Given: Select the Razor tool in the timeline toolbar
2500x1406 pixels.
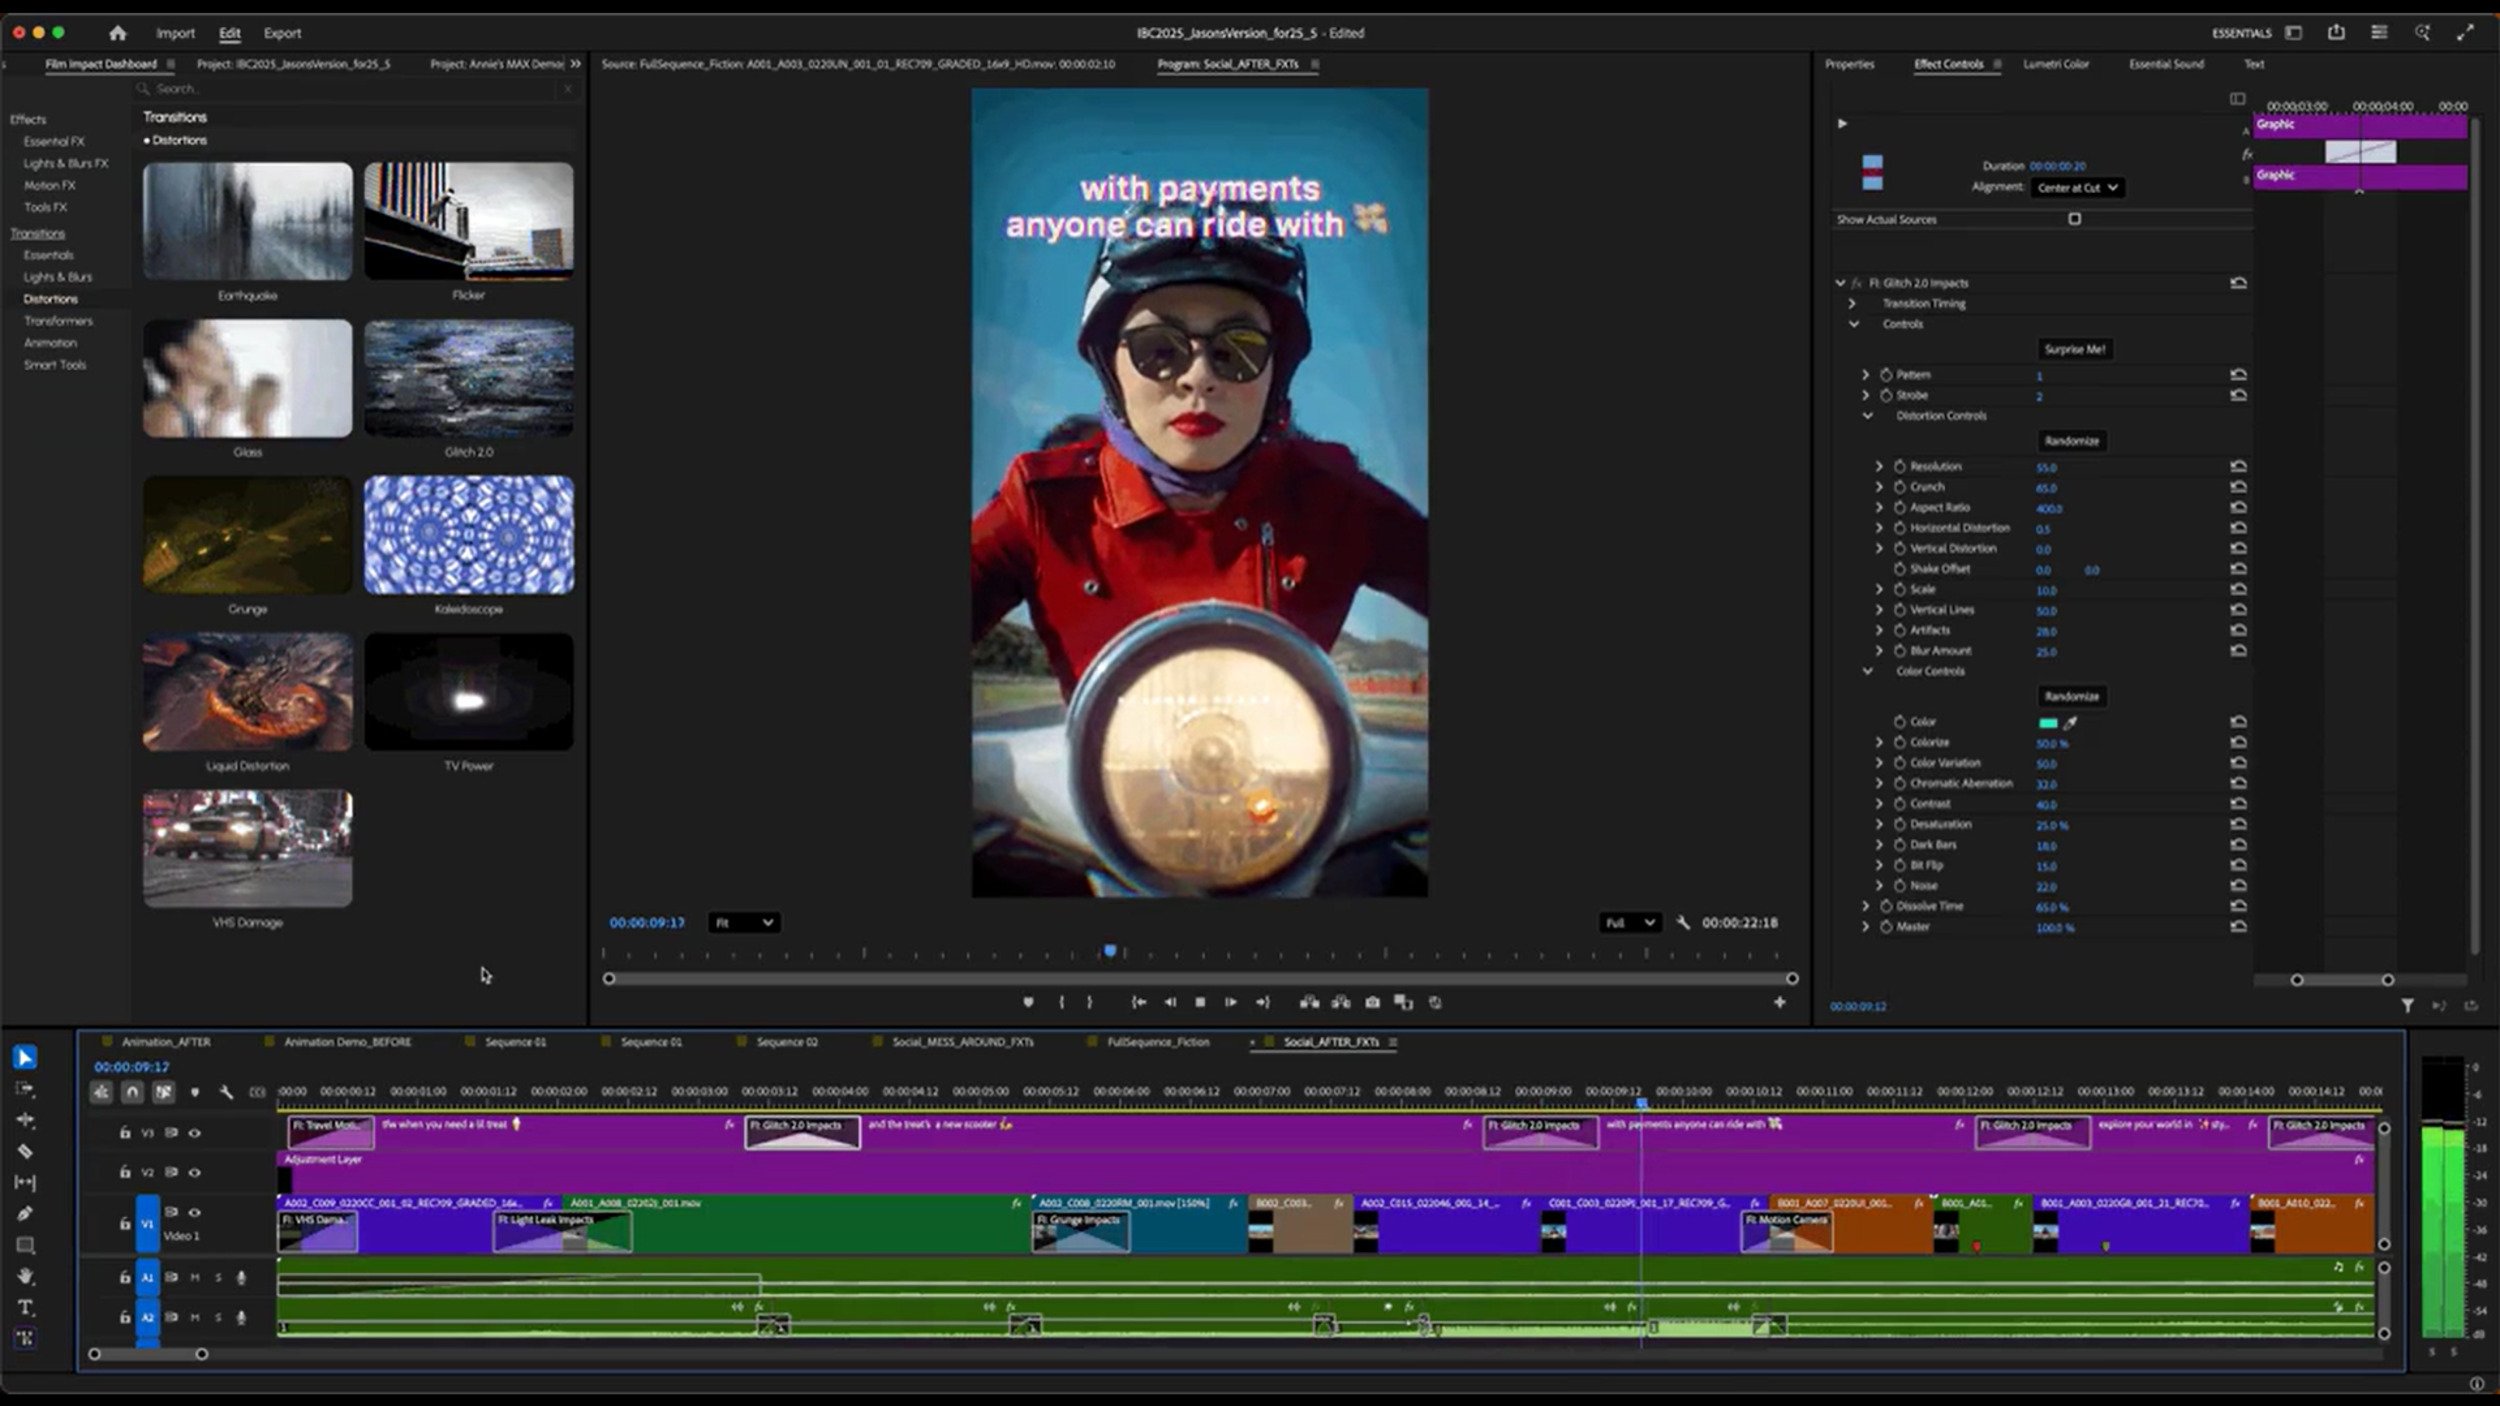Looking at the screenshot, I should click(27, 1151).
